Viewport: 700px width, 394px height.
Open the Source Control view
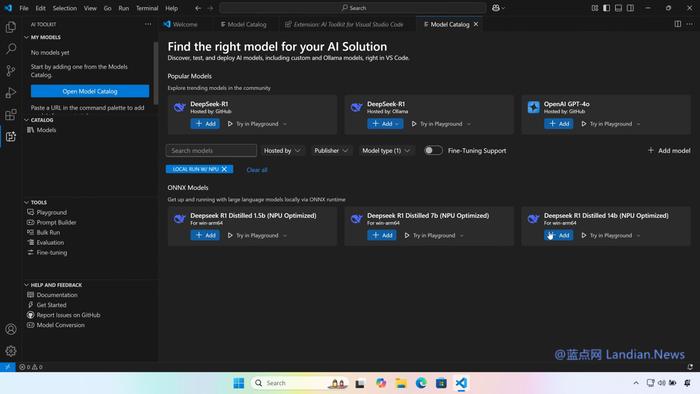click(11, 71)
